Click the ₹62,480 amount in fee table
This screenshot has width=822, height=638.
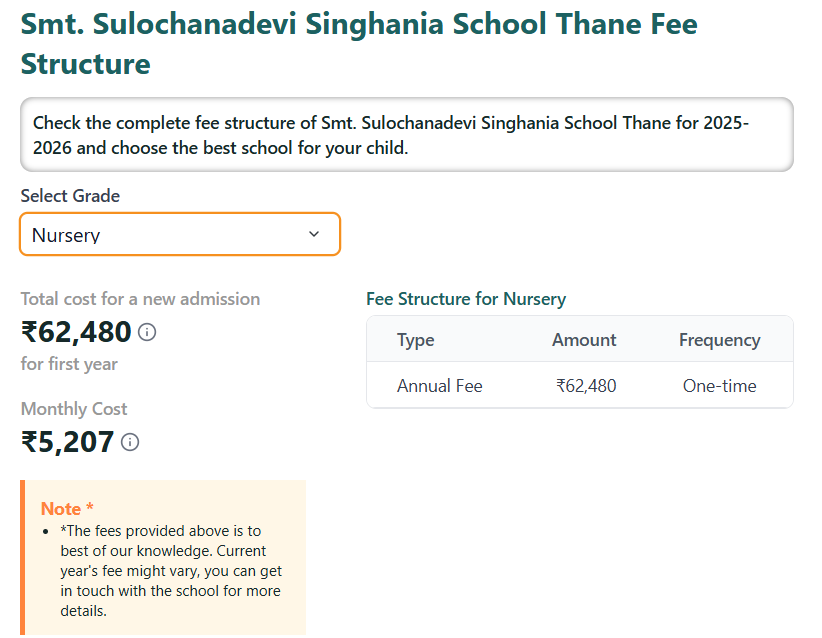click(x=586, y=386)
